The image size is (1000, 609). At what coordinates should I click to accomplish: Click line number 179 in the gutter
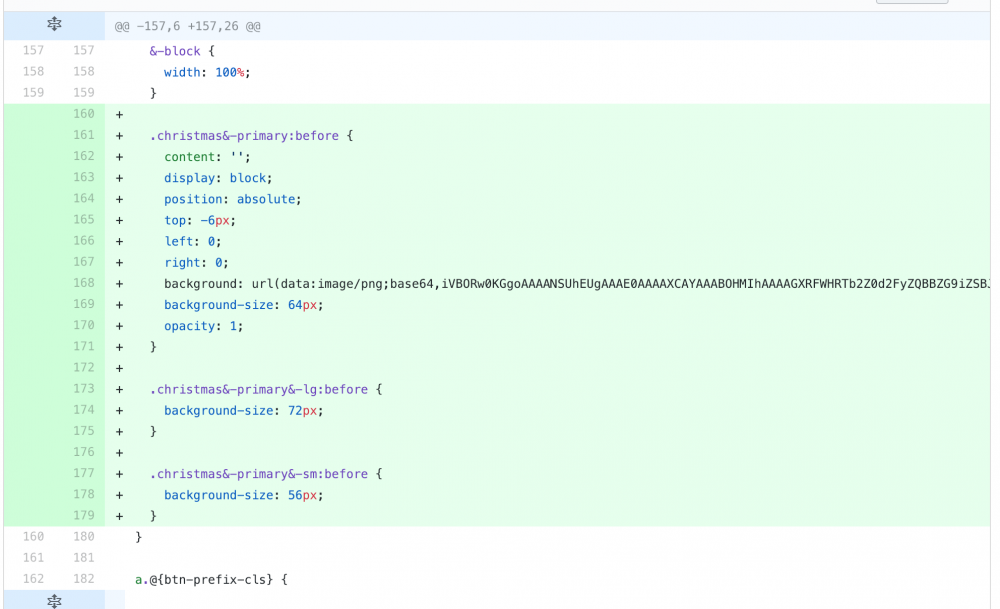[83, 516]
